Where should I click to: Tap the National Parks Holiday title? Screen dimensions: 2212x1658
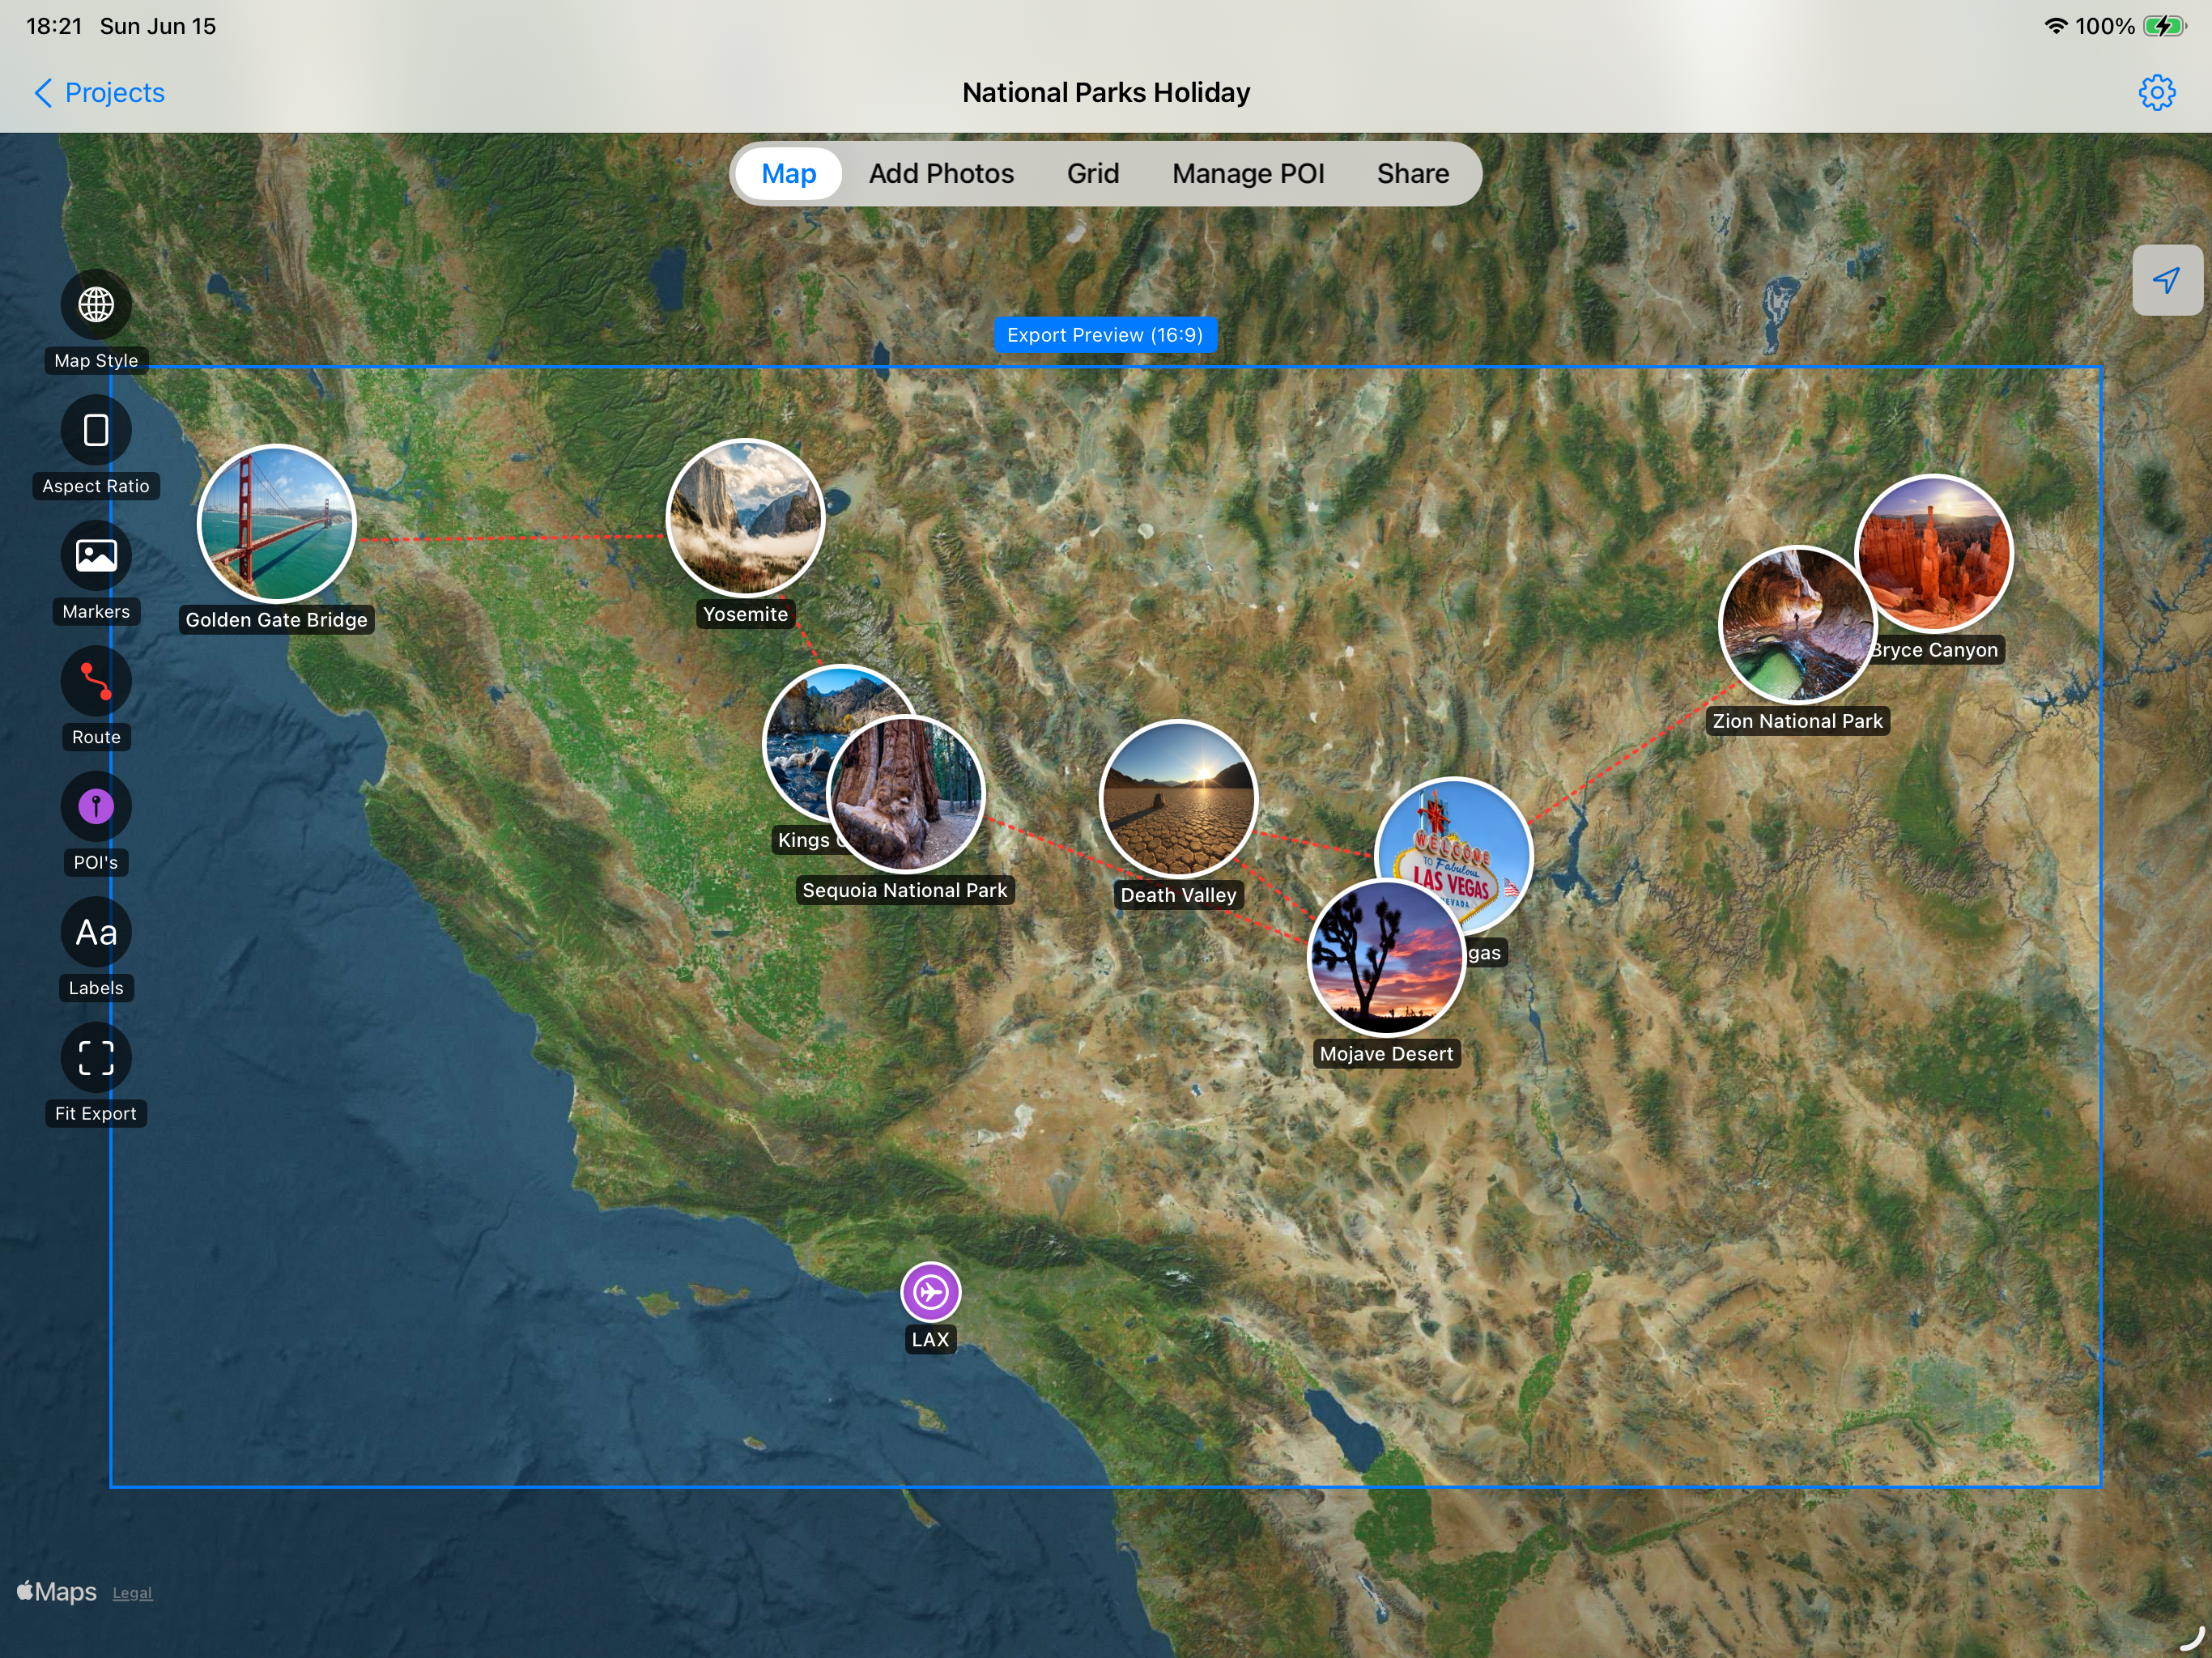pos(1105,92)
